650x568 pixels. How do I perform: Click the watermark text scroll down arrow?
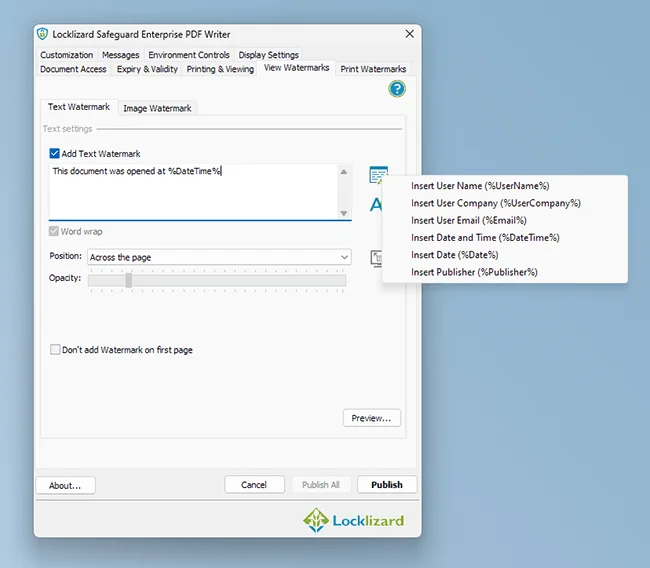[344, 213]
